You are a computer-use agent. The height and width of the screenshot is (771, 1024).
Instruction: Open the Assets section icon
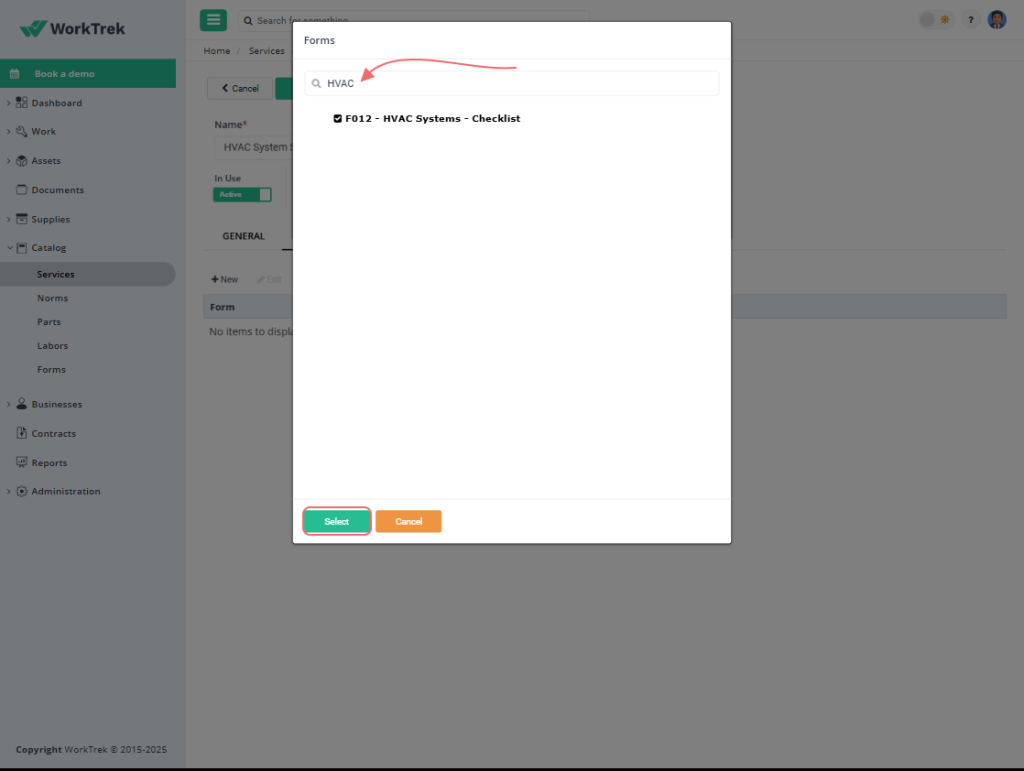pos(21,160)
